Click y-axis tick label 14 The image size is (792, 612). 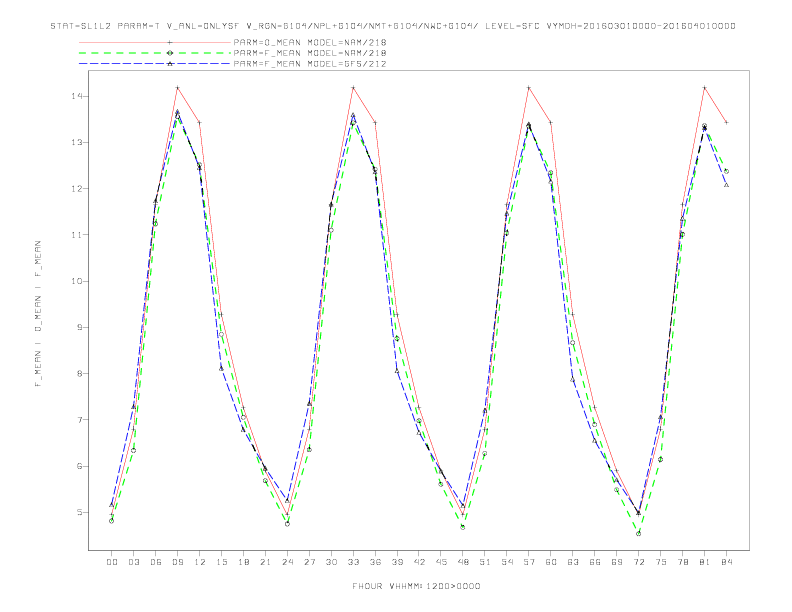(x=77, y=96)
